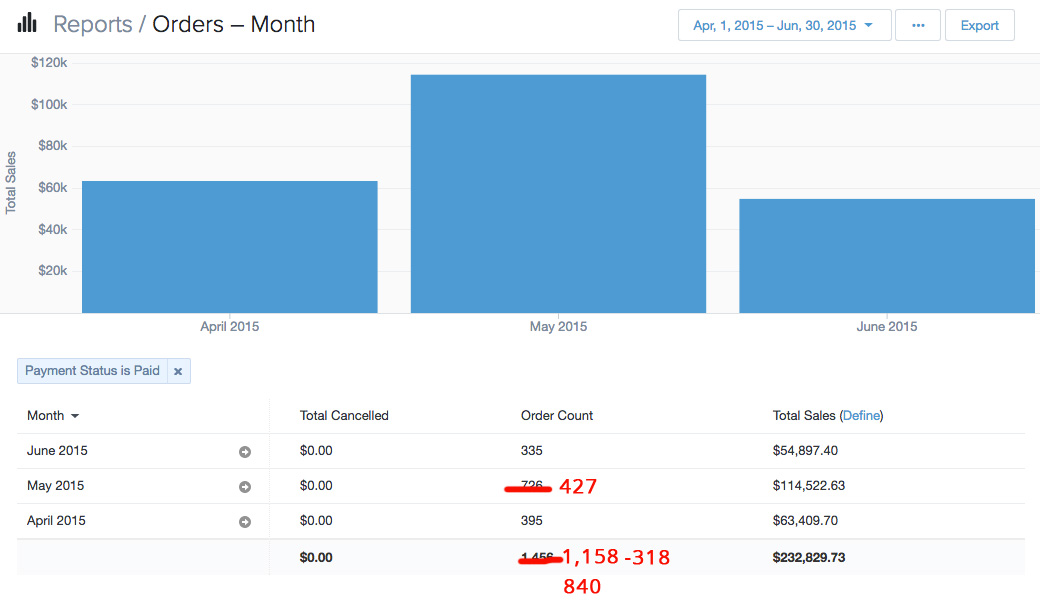Click the April 2015 order count 395
This screenshot has height=612, width=1040.
click(x=531, y=521)
